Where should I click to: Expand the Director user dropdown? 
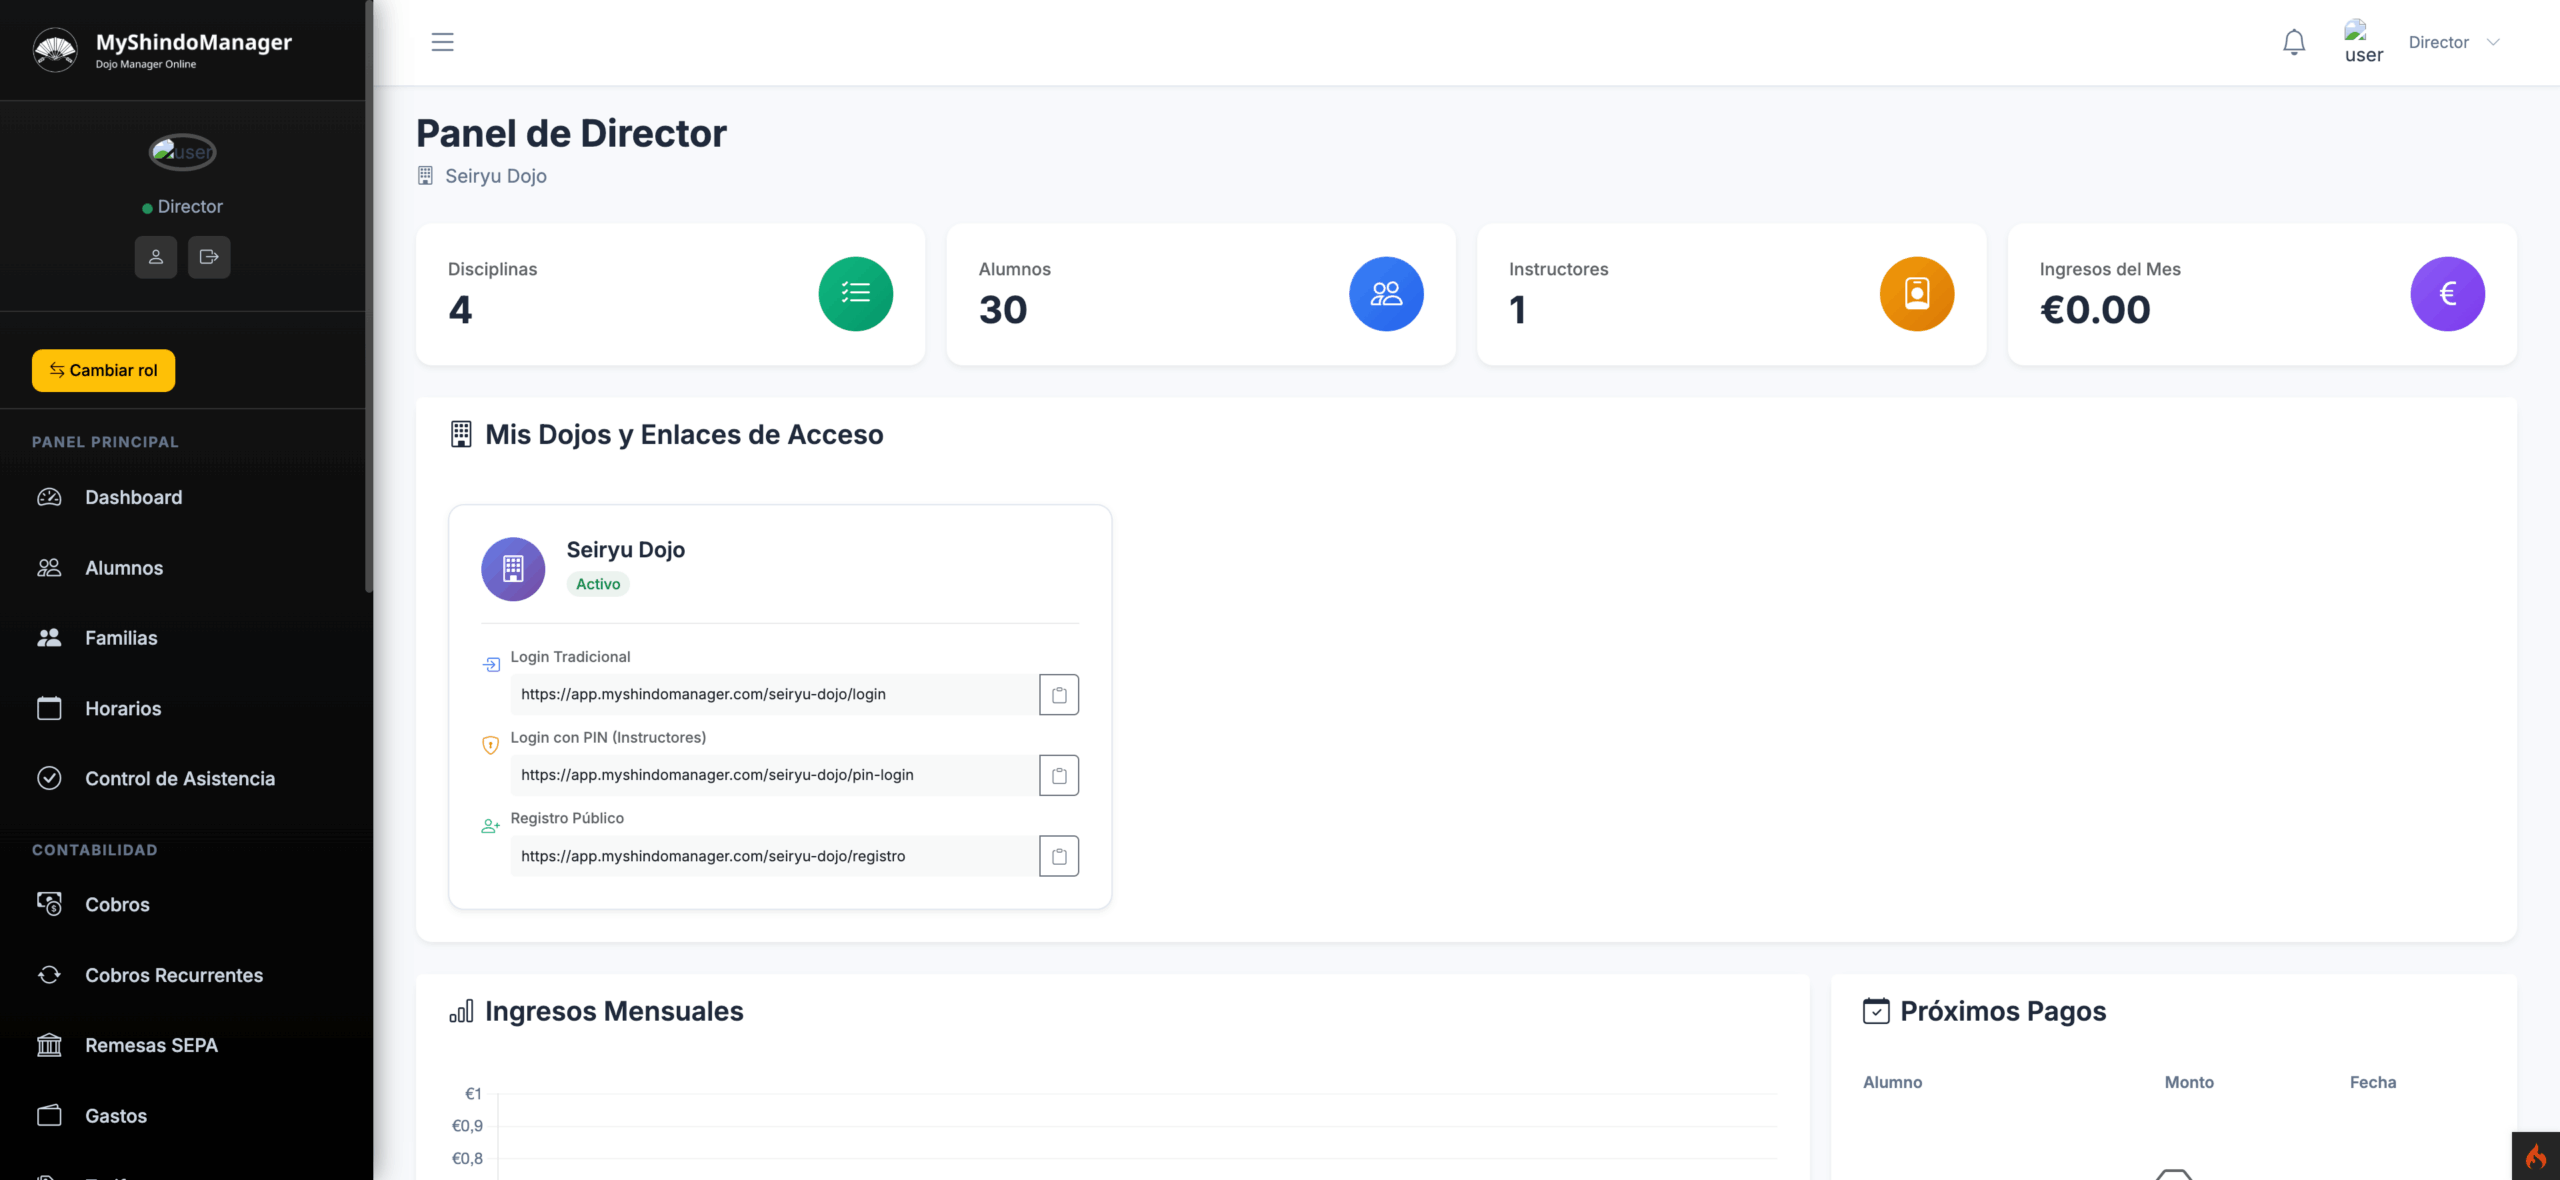(2453, 42)
